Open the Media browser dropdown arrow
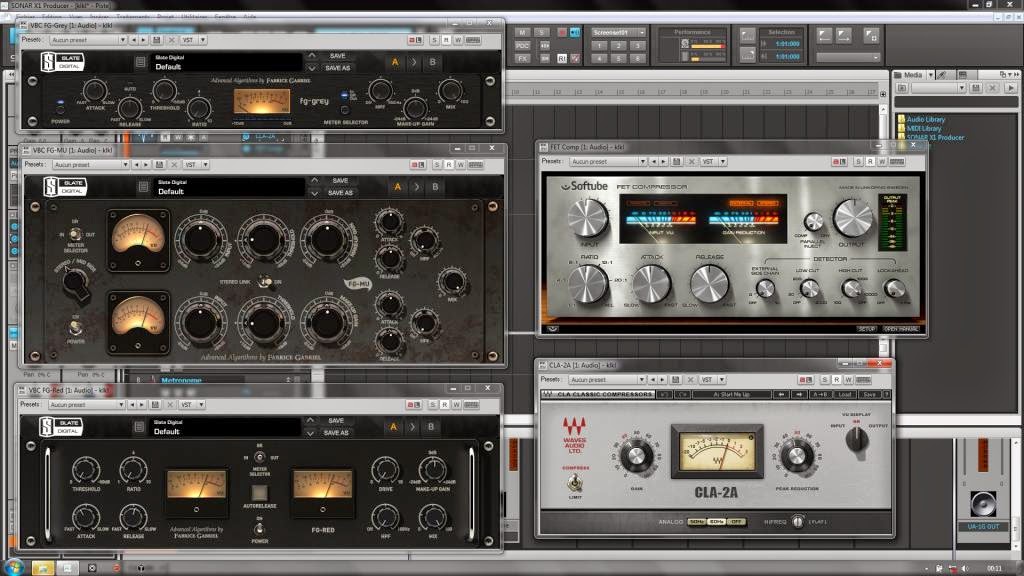Viewport: 1024px width, 576px height. tap(931, 75)
